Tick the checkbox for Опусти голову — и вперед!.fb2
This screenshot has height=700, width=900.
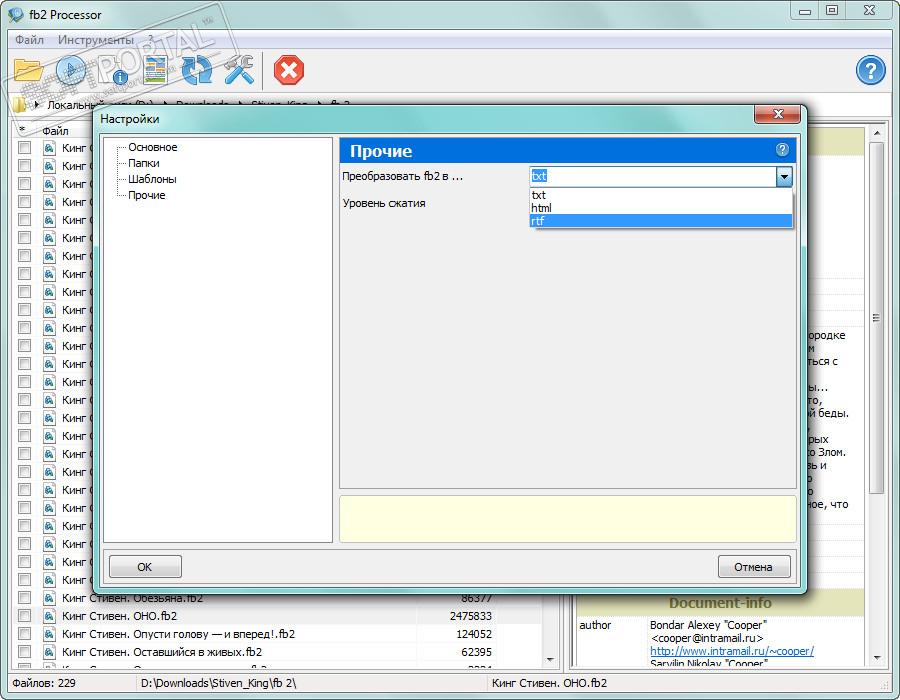pyautogui.click(x=24, y=633)
